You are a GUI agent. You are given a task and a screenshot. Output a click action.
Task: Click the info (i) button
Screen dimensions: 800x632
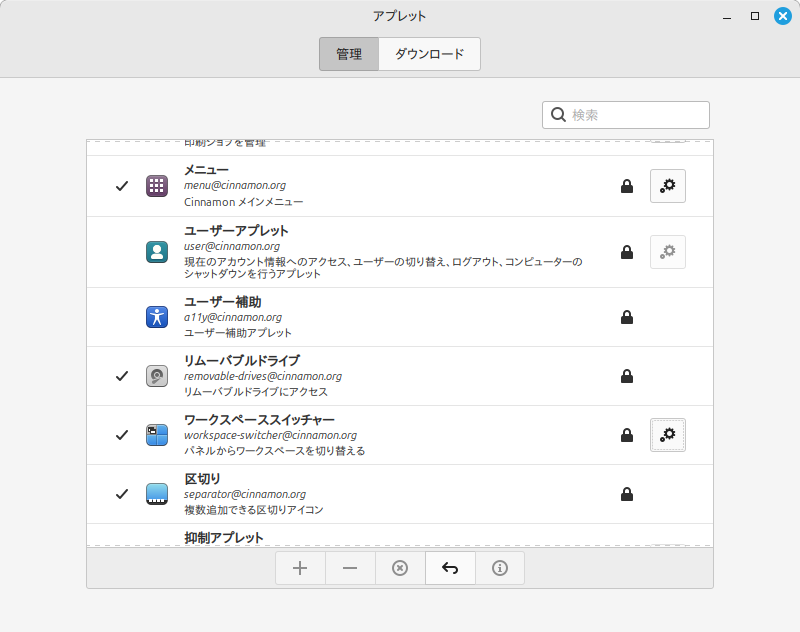[500, 568]
